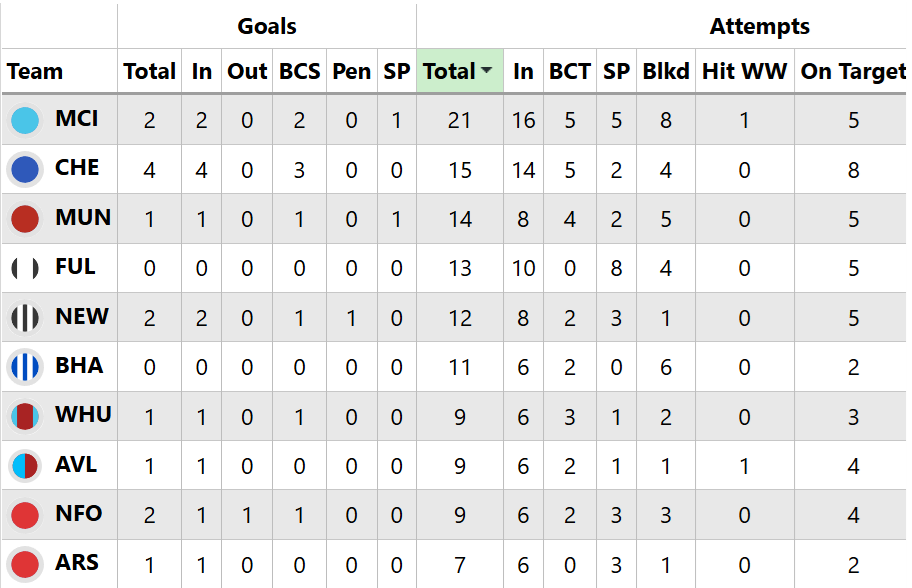Sort table by Team column header
The width and height of the screenshot is (912, 588).
point(35,71)
